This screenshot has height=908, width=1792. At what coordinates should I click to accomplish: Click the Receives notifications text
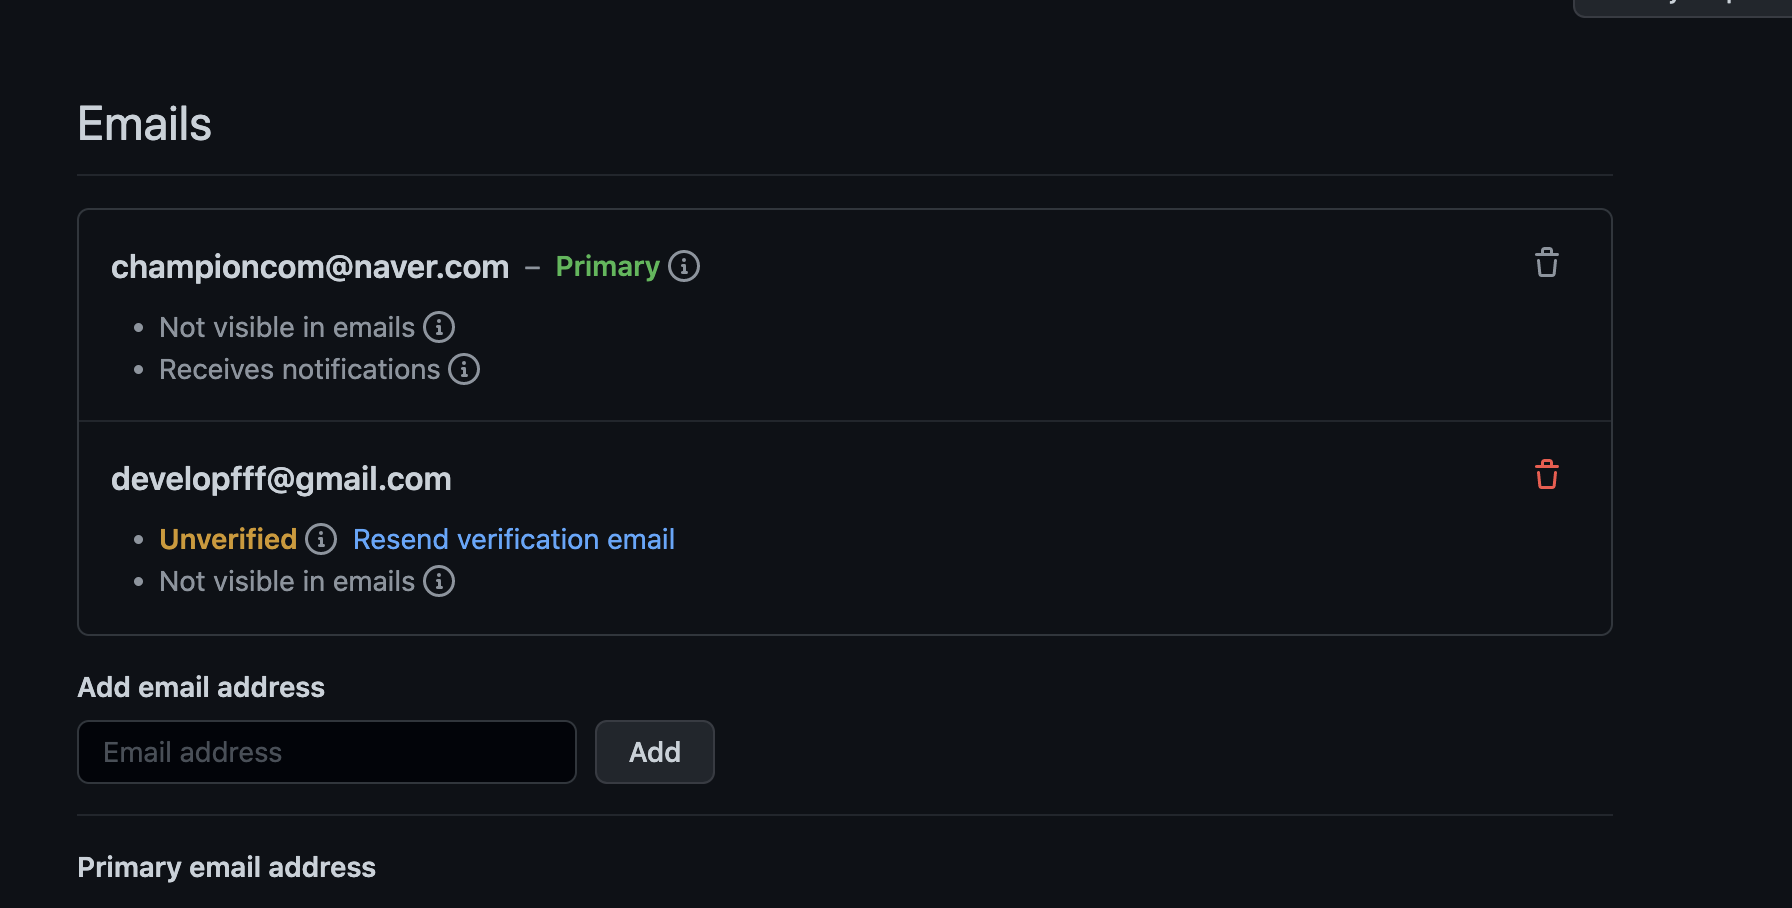300,369
